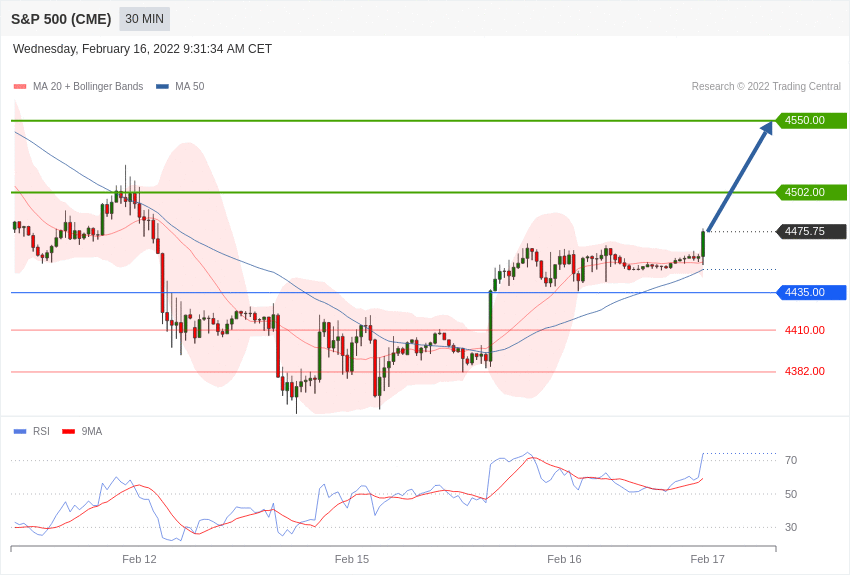Click the RSI legend label
This screenshot has width=850, height=576.
41,431
